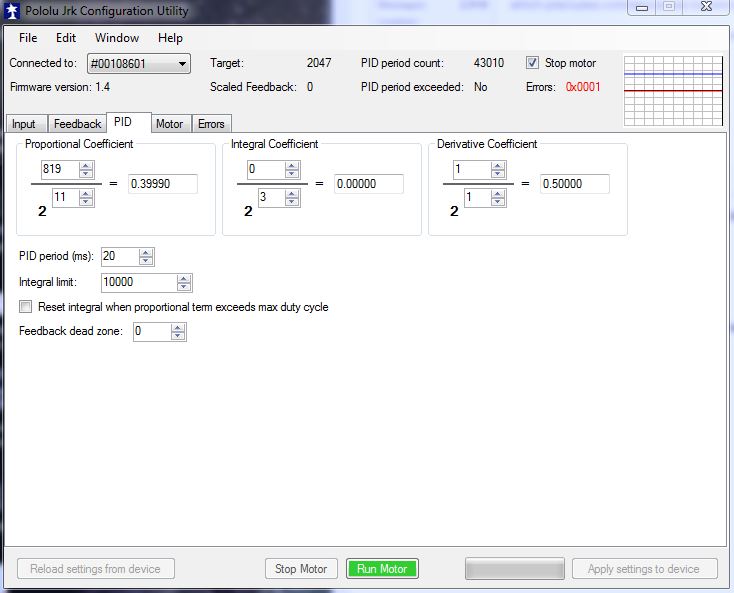Open the Help menu
Screen dimensions: 734x593
(x=170, y=38)
